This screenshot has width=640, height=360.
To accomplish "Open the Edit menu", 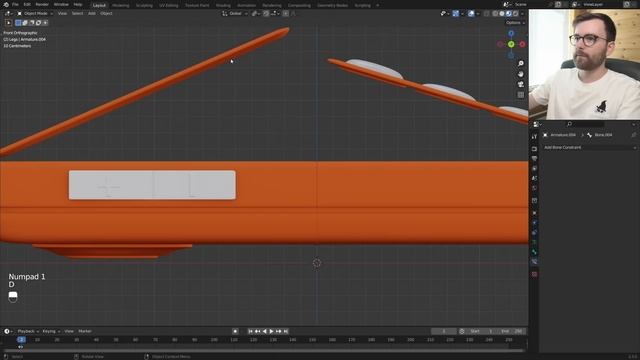I will pos(27,4).
